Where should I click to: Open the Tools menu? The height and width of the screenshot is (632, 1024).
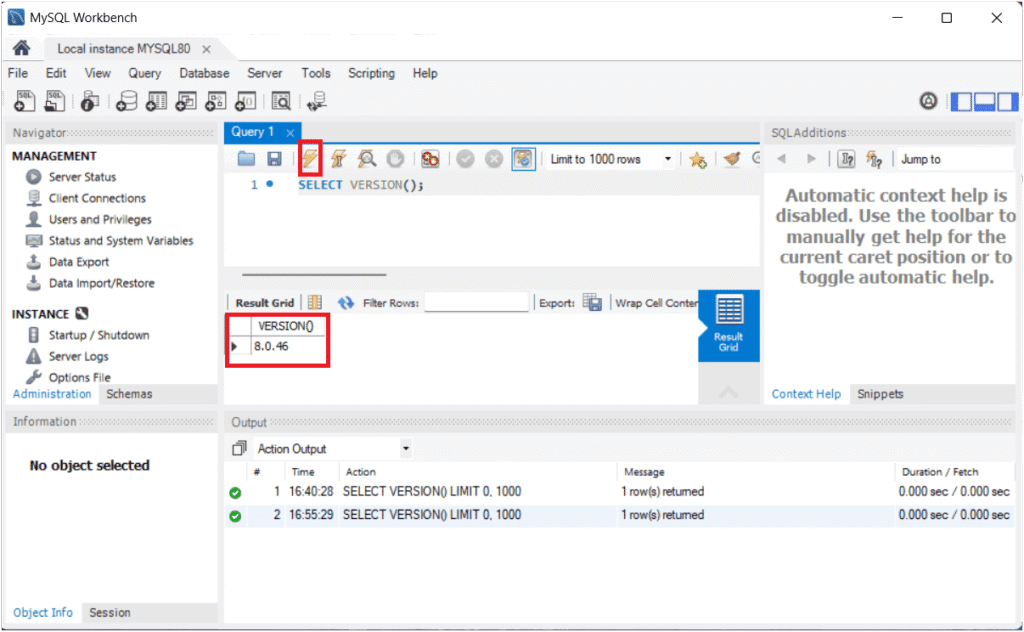point(315,73)
